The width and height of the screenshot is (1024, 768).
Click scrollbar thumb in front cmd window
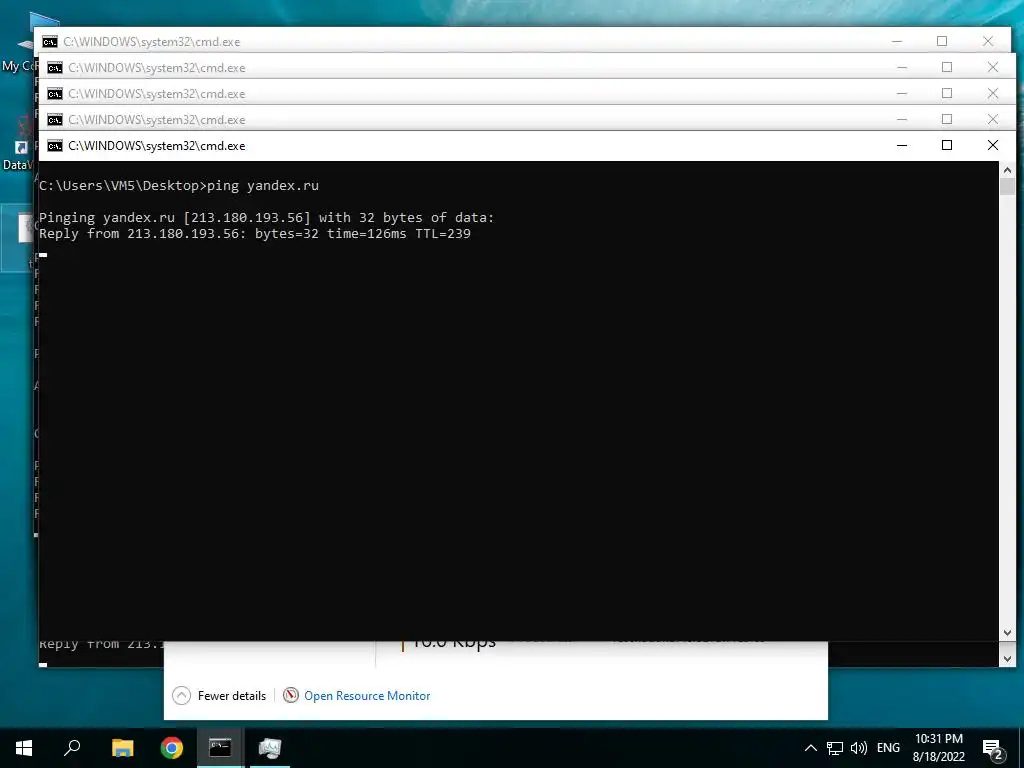(1007, 185)
